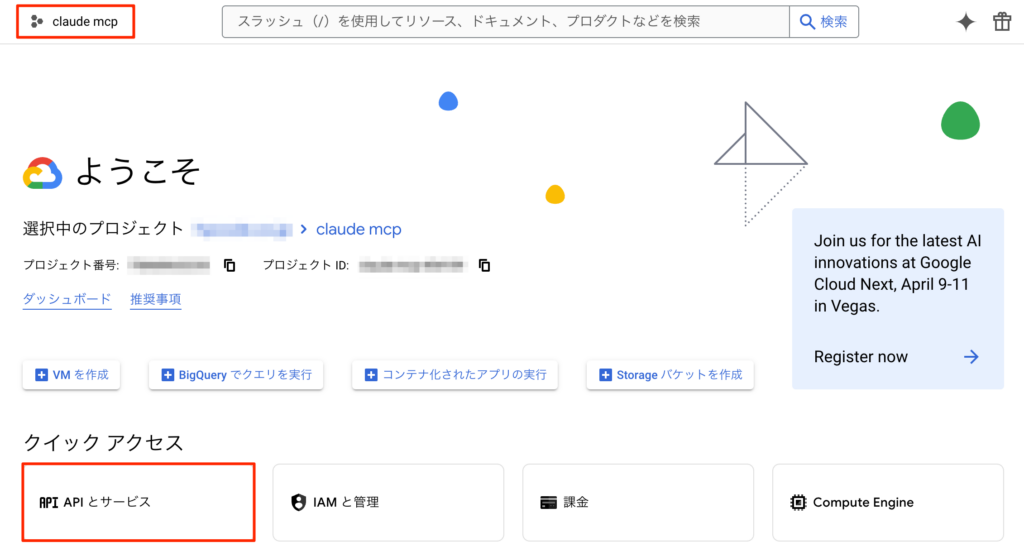Open the 課金 billing quick access card
The image size is (1024, 556).
[x=638, y=502]
